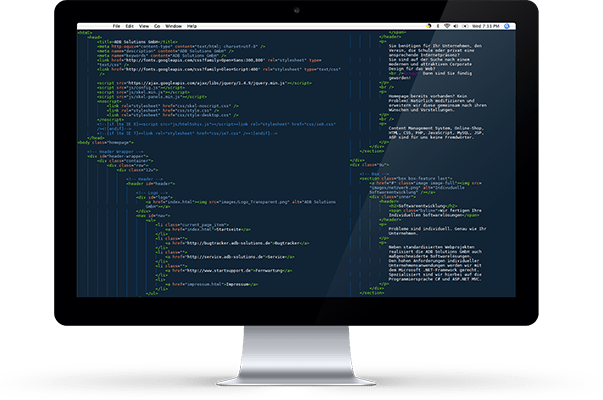Open the Window menu

173,26
